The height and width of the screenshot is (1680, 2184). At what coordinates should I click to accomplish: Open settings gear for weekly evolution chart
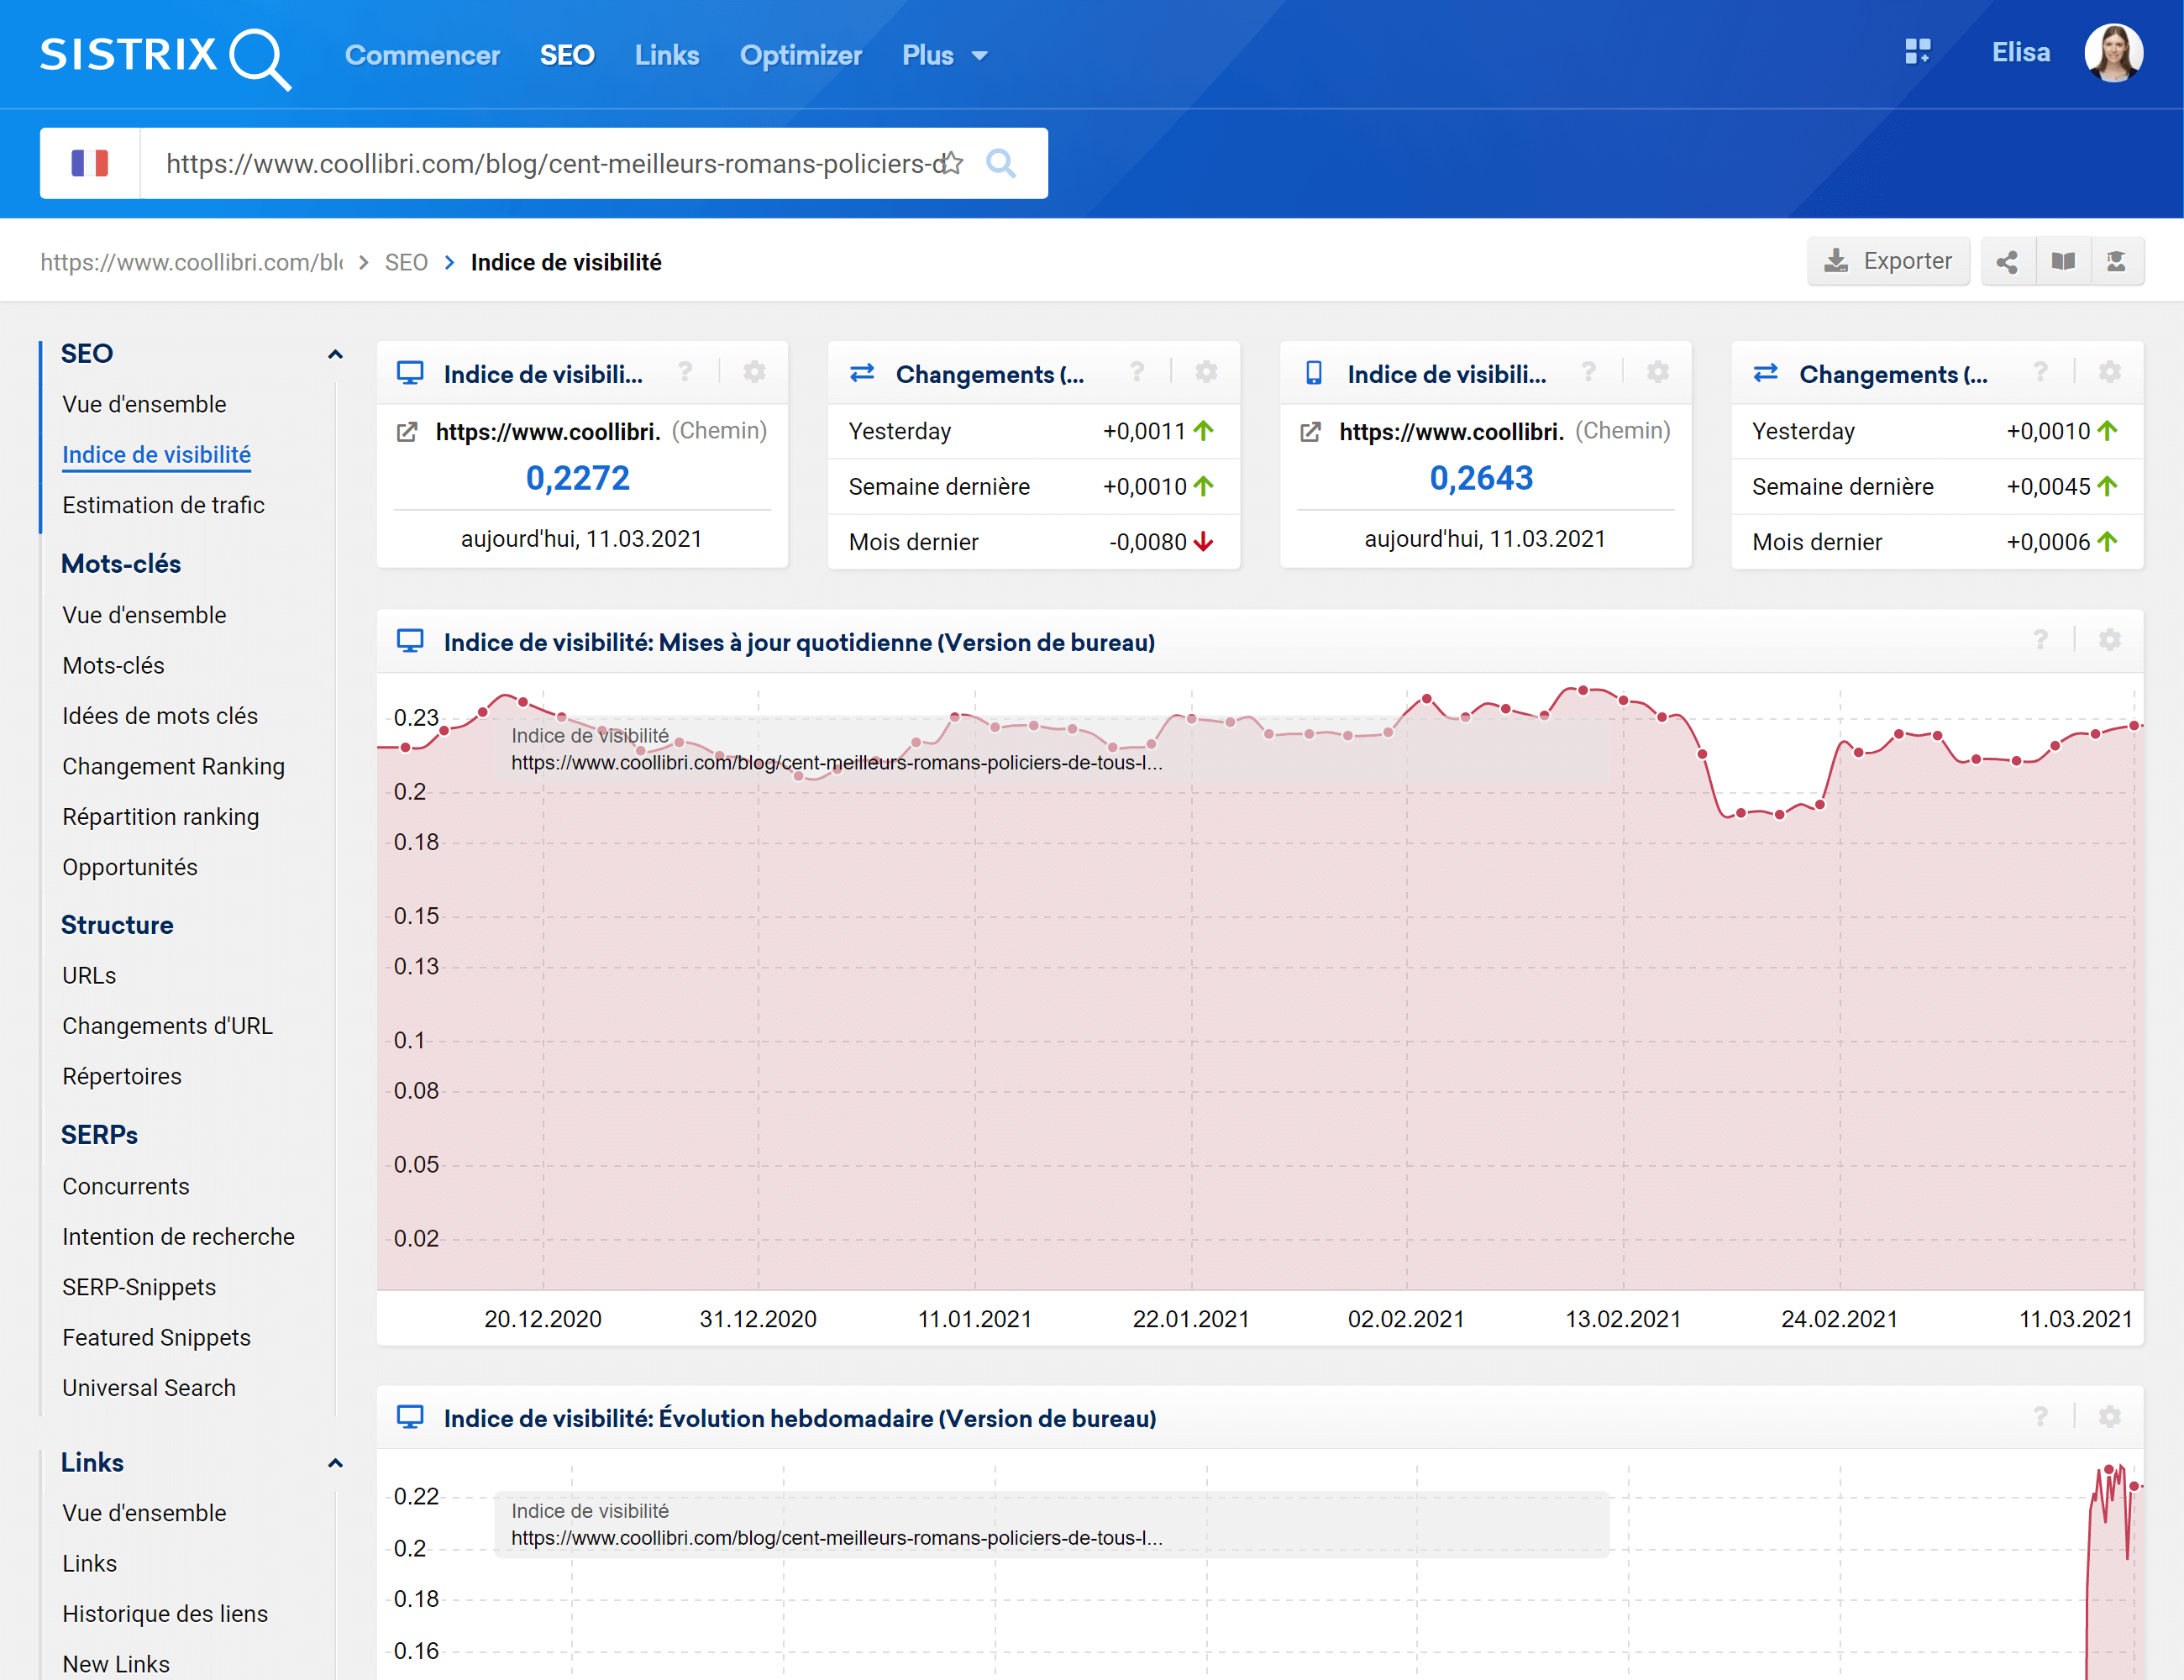click(x=2109, y=1417)
